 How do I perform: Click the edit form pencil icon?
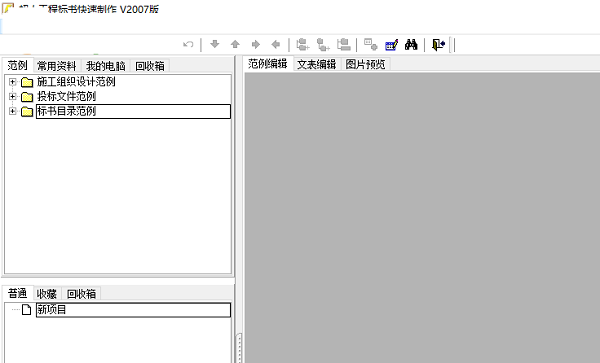pos(391,45)
